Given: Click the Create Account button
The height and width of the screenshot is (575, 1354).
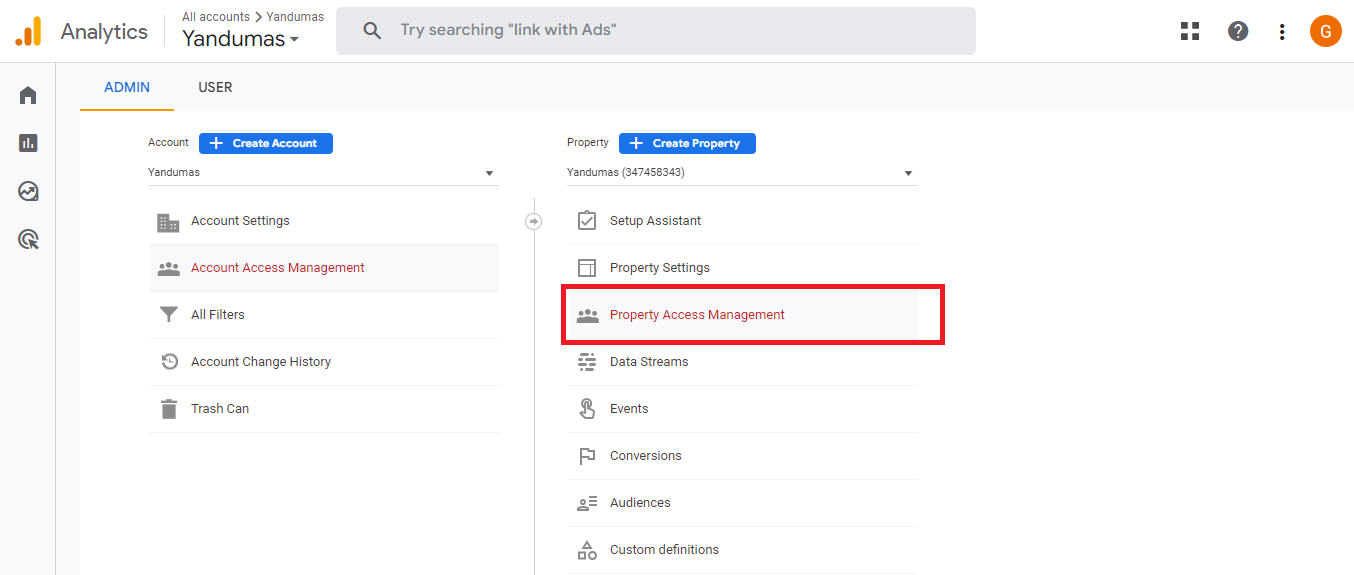Looking at the screenshot, I should coord(266,143).
